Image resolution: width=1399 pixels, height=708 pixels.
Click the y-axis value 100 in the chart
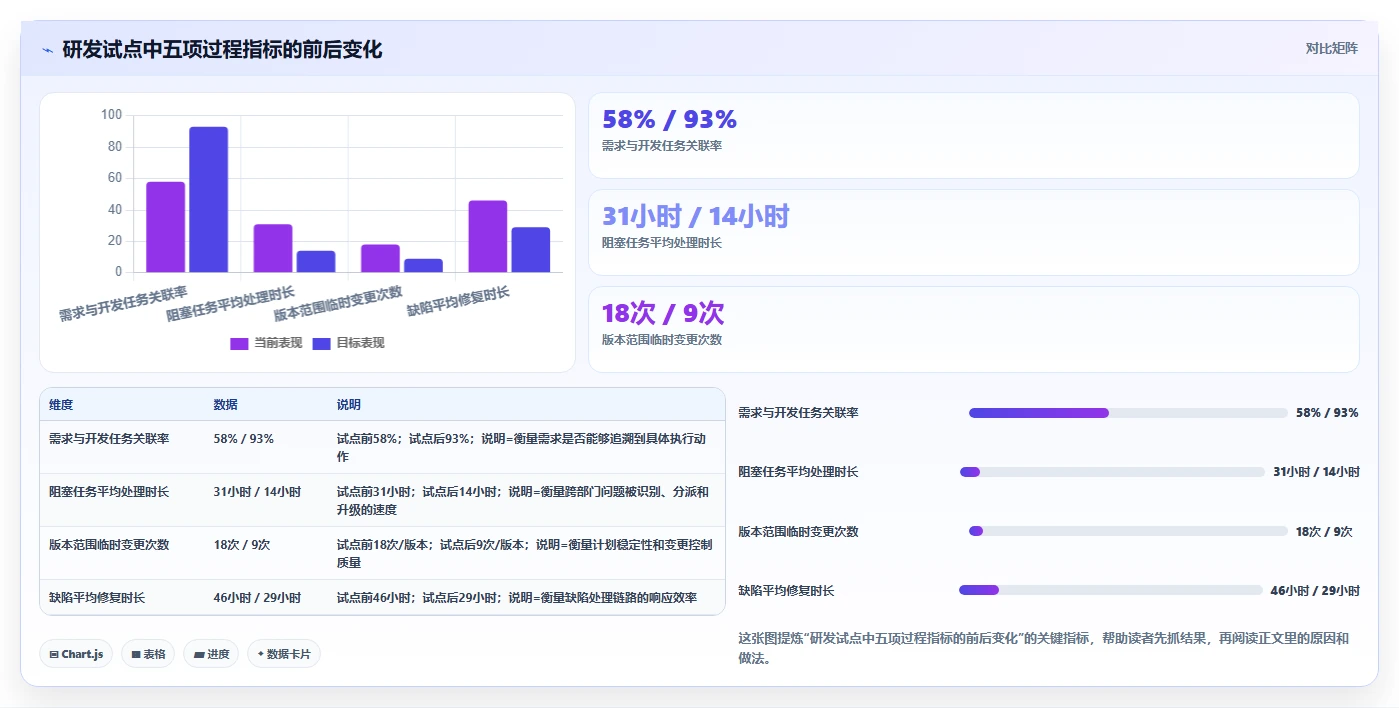[111, 115]
